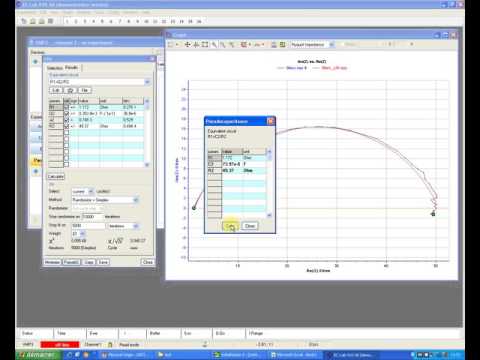Toggle the R2 parameter checkbox
The height and width of the screenshot is (360, 480).
[x=66, y=126]
